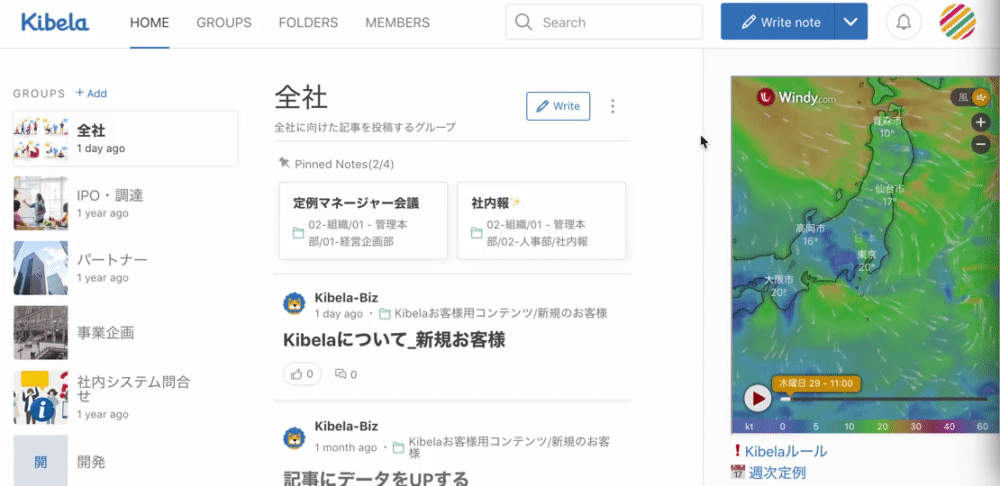Screen dimensions: 1000x486
Task: Zoom in on the Windy map
Action: [x=980, y=123]
